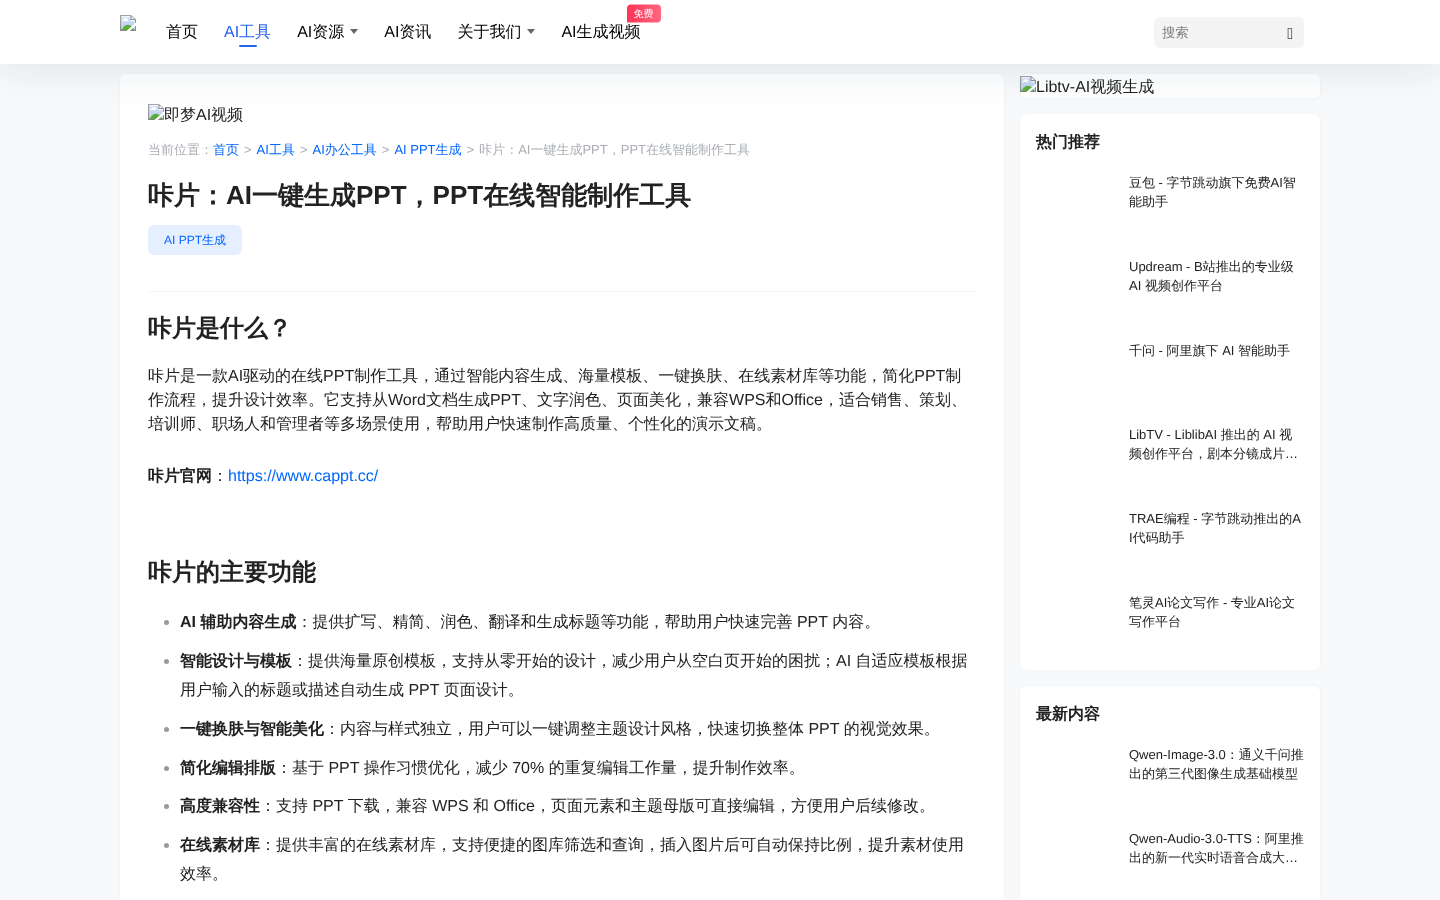Click the 即梦AI视频 banner image
The image size is (1440, 900).
196,114
